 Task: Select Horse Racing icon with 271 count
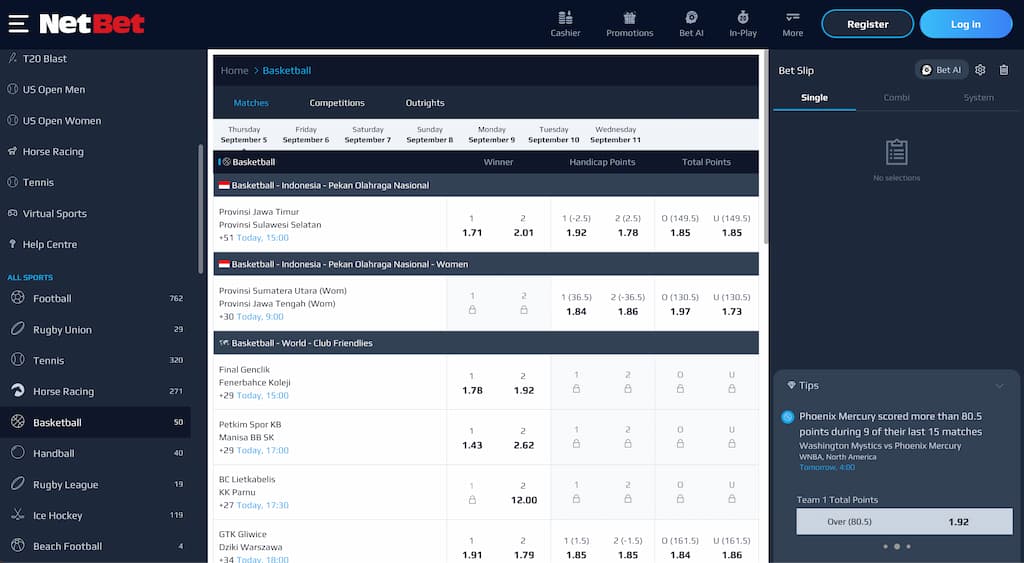click(x=18, y=391)
